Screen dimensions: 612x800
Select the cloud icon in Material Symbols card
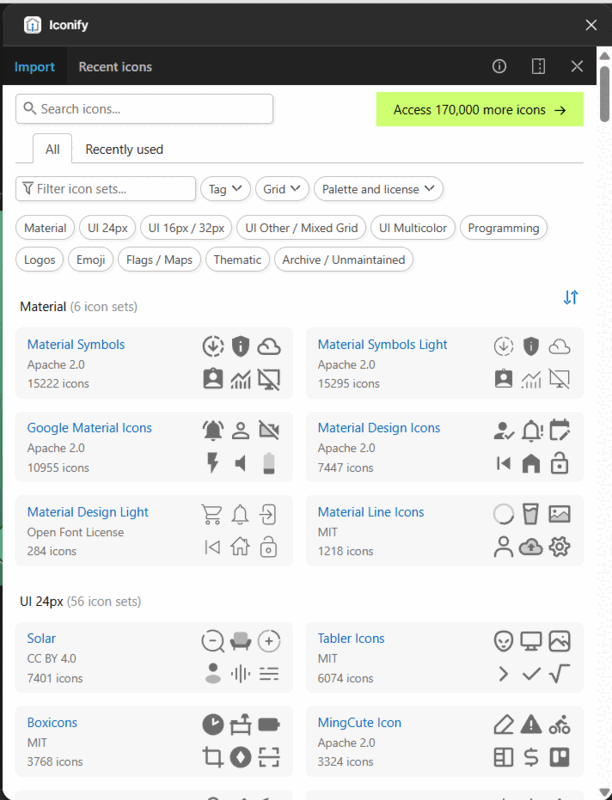click(x=269, y=347)
